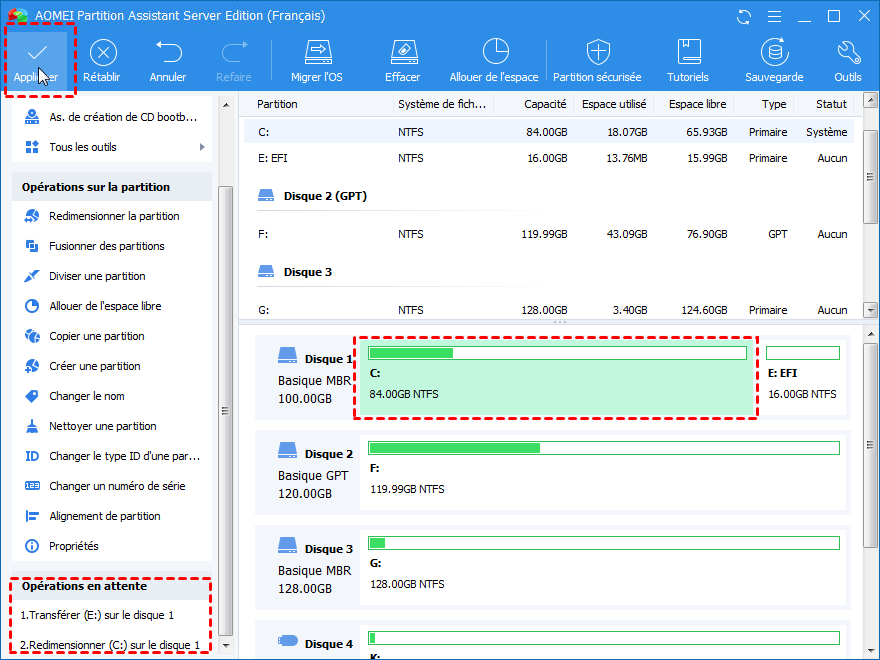Click the Redimensionner la partition option
Screen dimensions: 880x660
(x=114, y=216)
